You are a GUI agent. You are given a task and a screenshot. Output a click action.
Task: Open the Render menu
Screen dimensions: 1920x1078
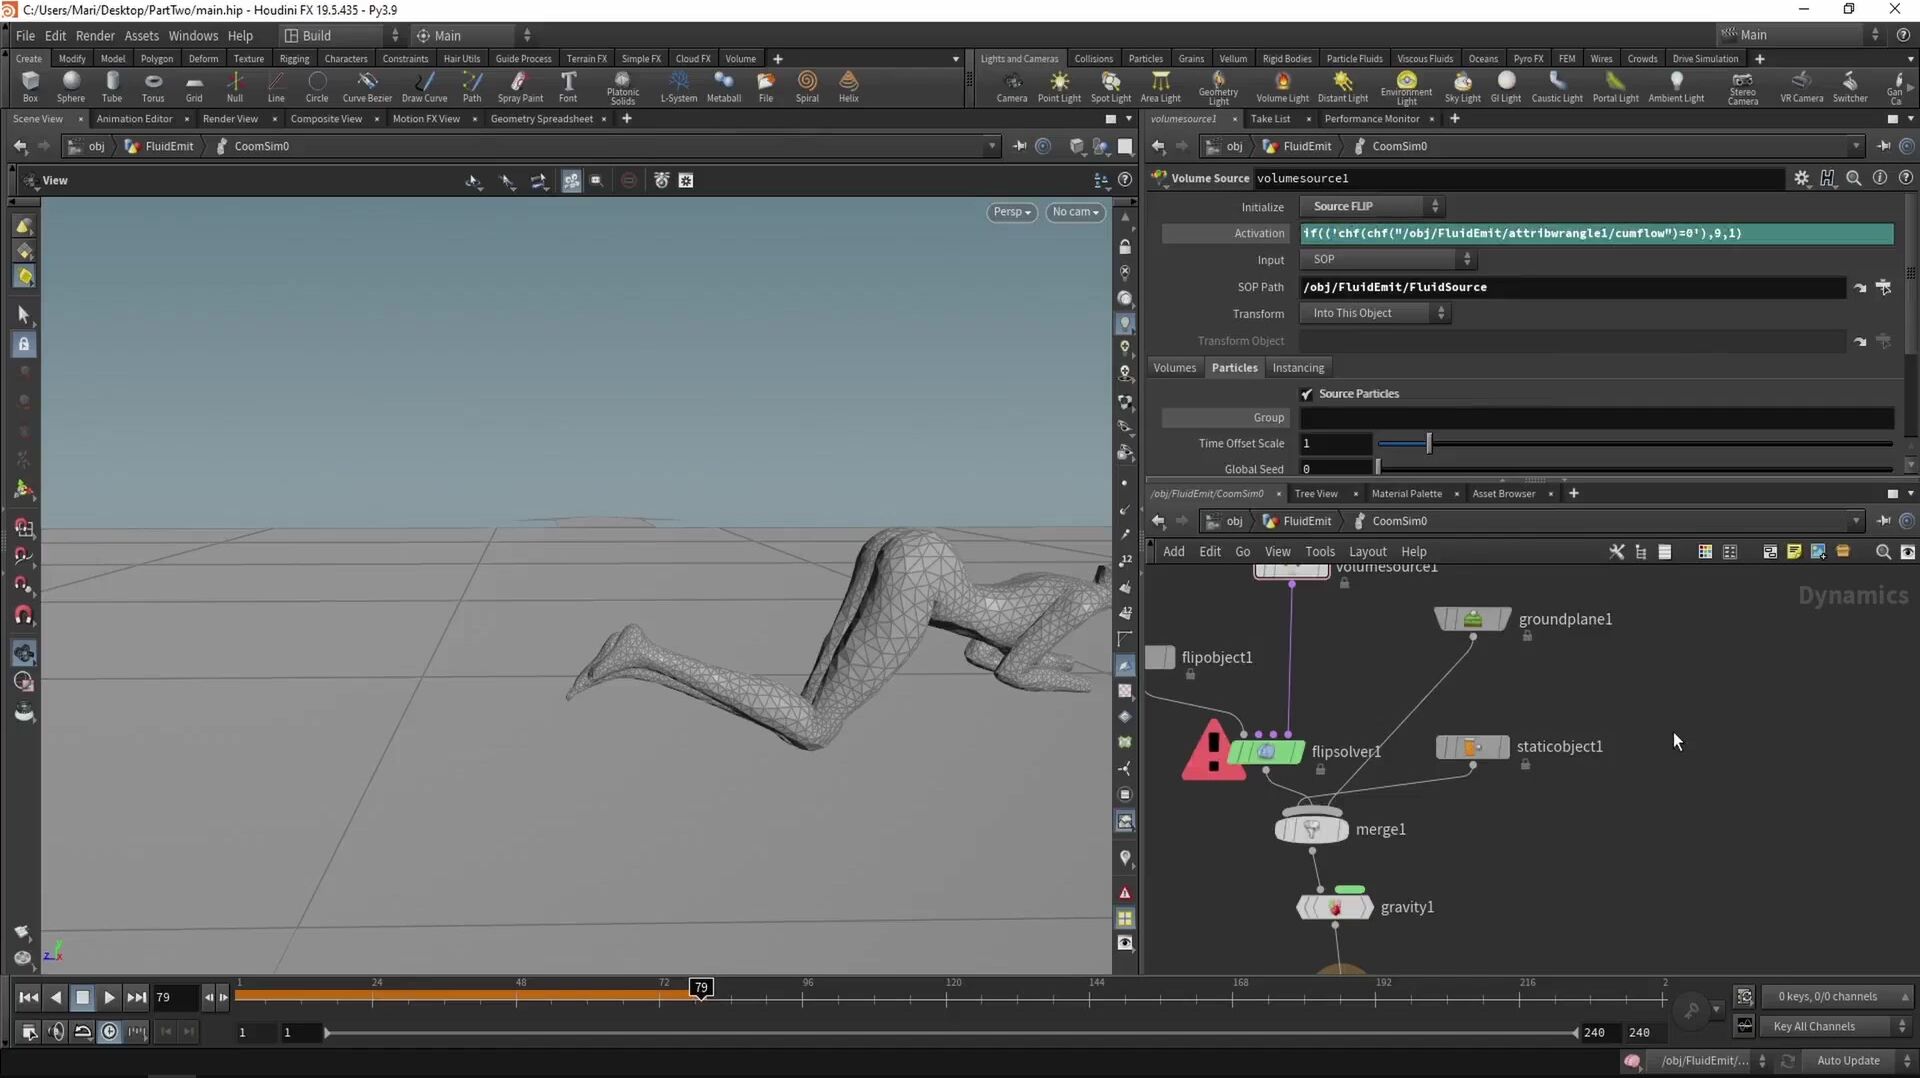point(95,35)
